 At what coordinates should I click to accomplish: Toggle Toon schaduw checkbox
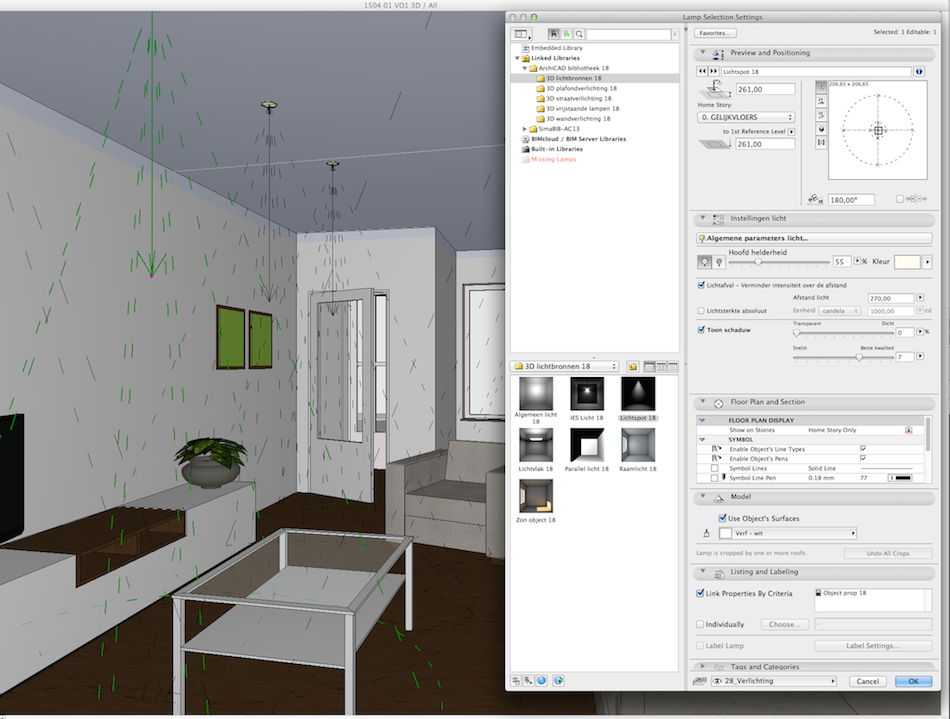(702, 330)
